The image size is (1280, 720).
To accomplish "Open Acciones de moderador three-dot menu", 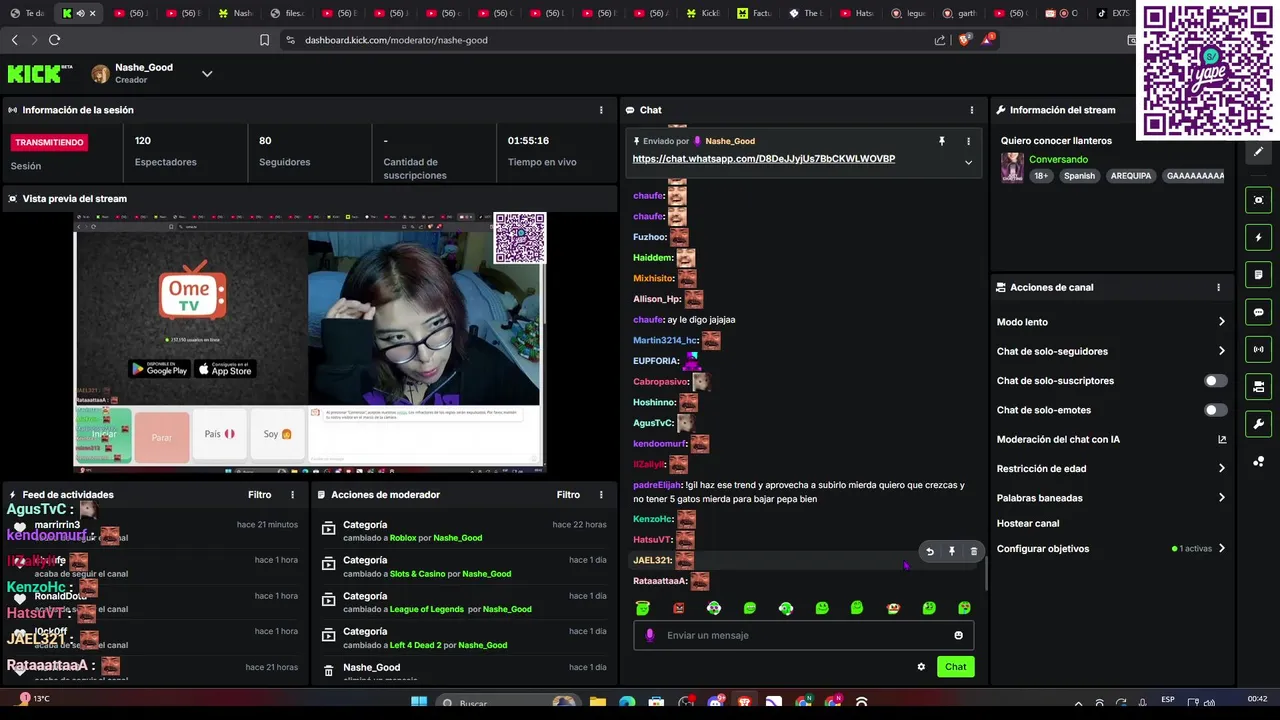I will tap(601, 495).
